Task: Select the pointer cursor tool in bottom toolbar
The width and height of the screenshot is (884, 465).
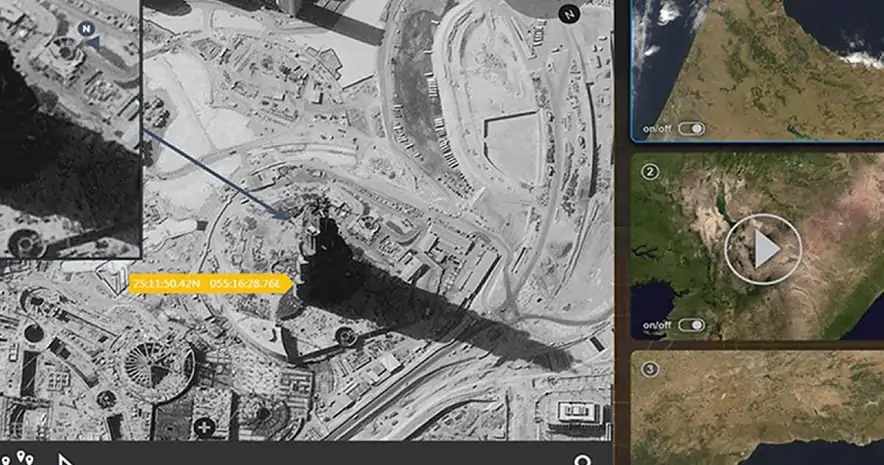Action: coord(65,459)
